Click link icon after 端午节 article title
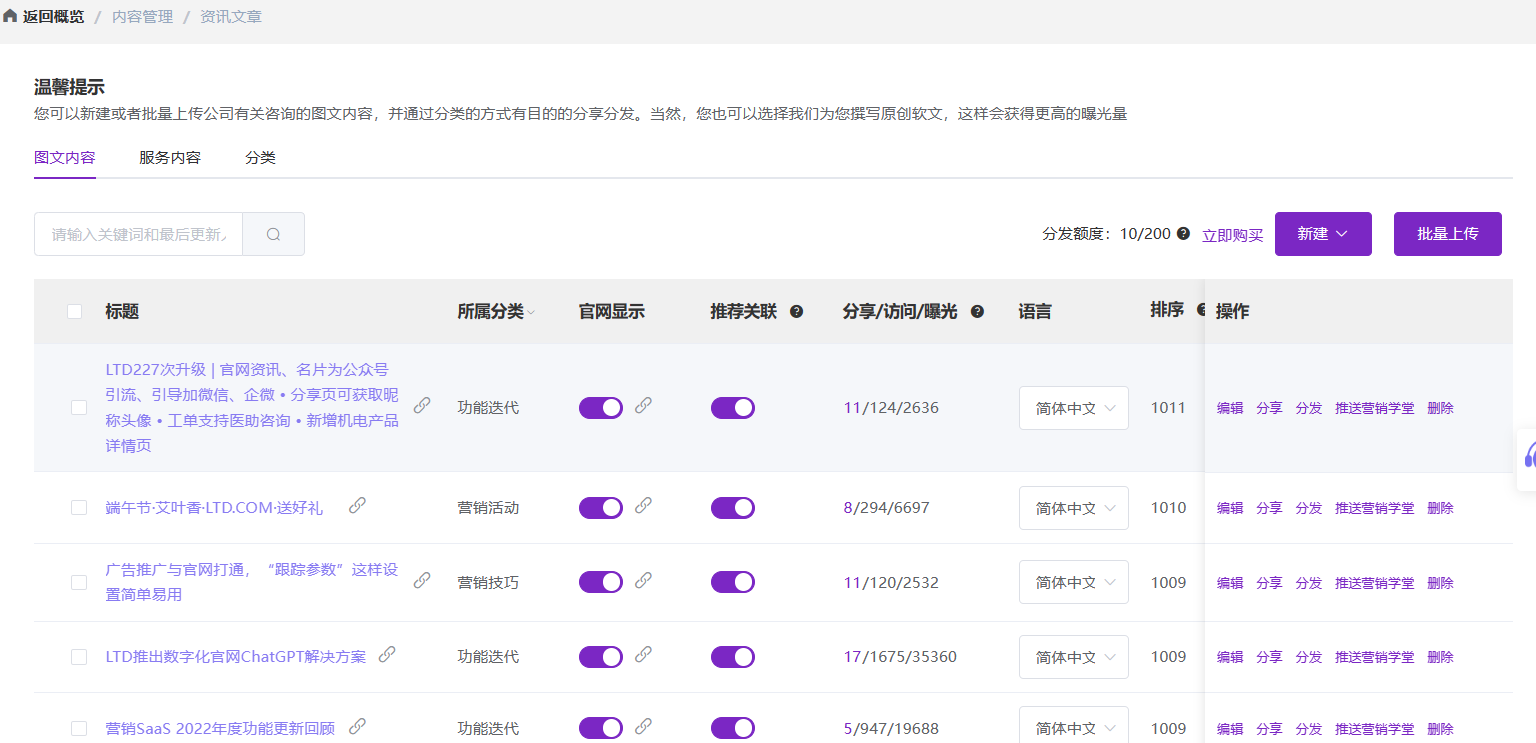 [357, 506]
